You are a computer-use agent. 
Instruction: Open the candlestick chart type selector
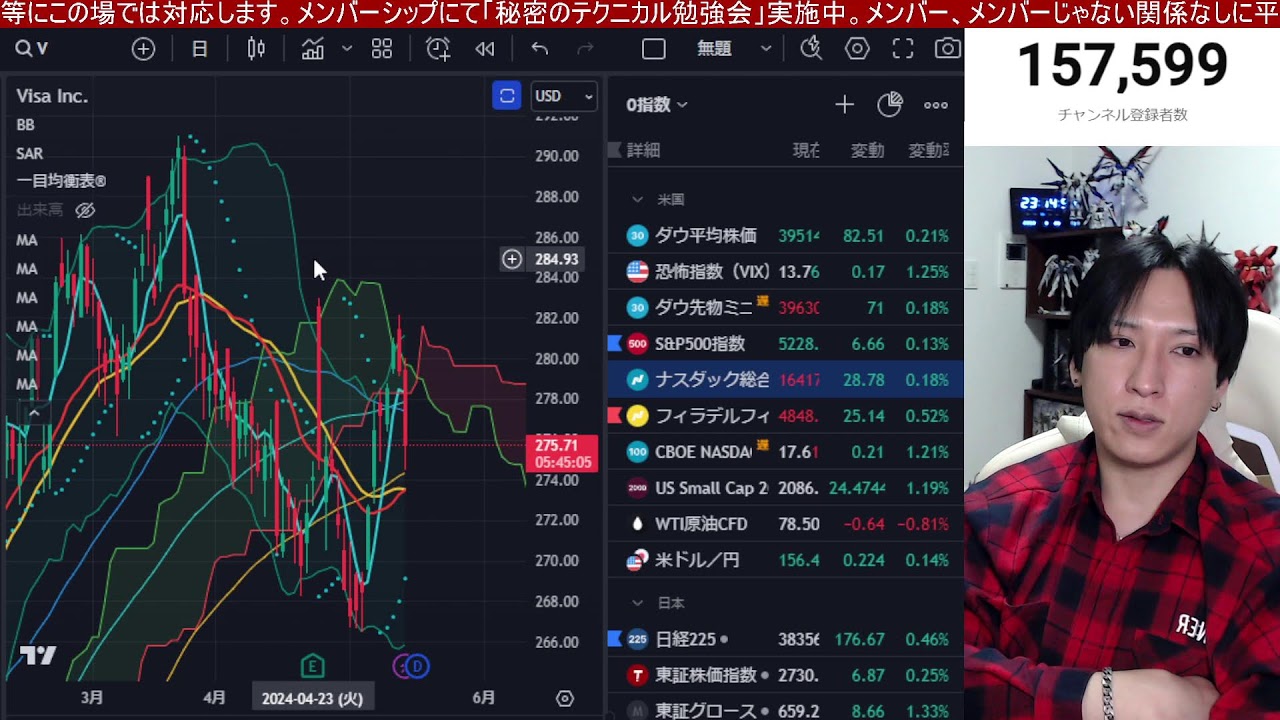256,49
